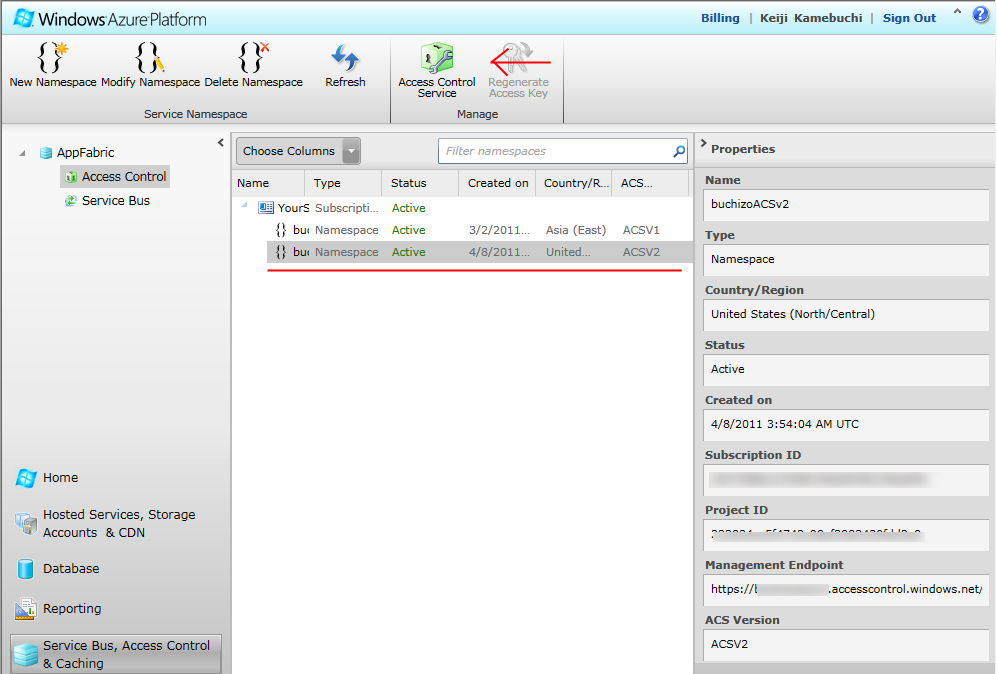Open the Reporting section
Screen dimensions: 997x674
point(72,609)
